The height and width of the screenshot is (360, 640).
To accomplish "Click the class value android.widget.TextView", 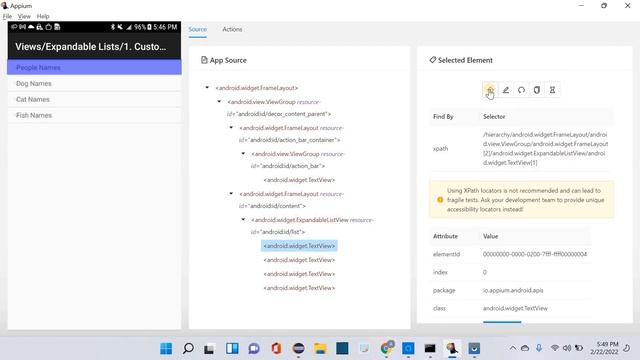I will tap(515, 308).
